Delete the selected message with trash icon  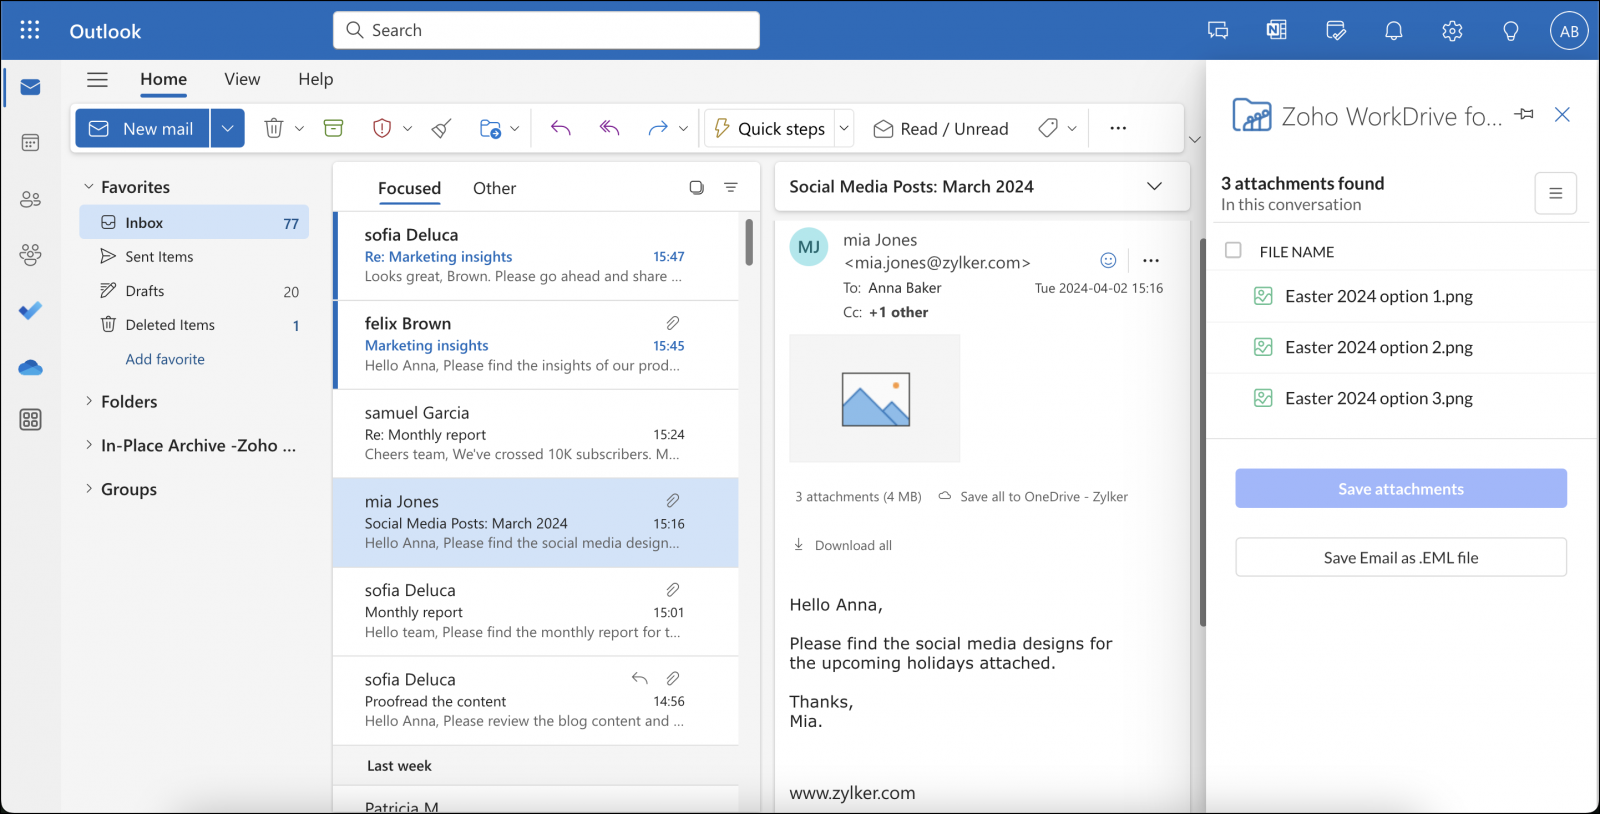point(273,128)
